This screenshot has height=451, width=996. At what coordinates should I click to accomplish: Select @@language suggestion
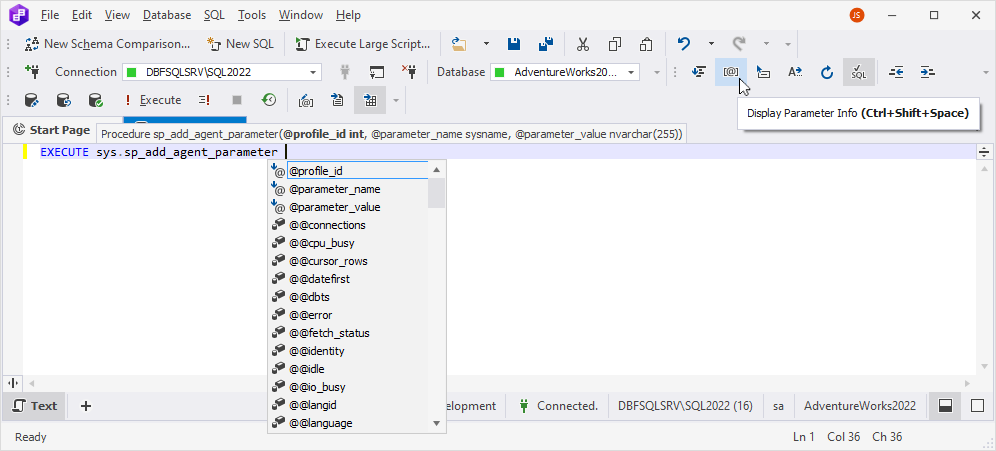click(x=348, y=422)
